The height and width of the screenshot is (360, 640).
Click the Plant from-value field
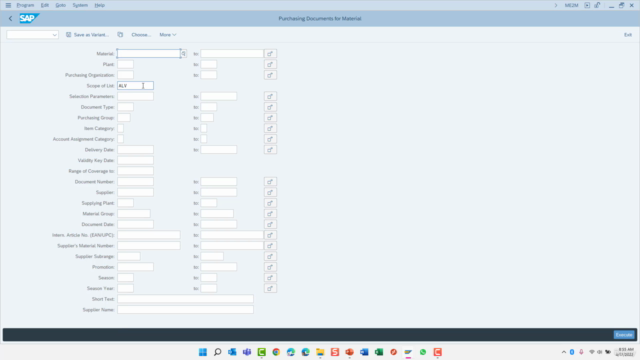(125, 64)
